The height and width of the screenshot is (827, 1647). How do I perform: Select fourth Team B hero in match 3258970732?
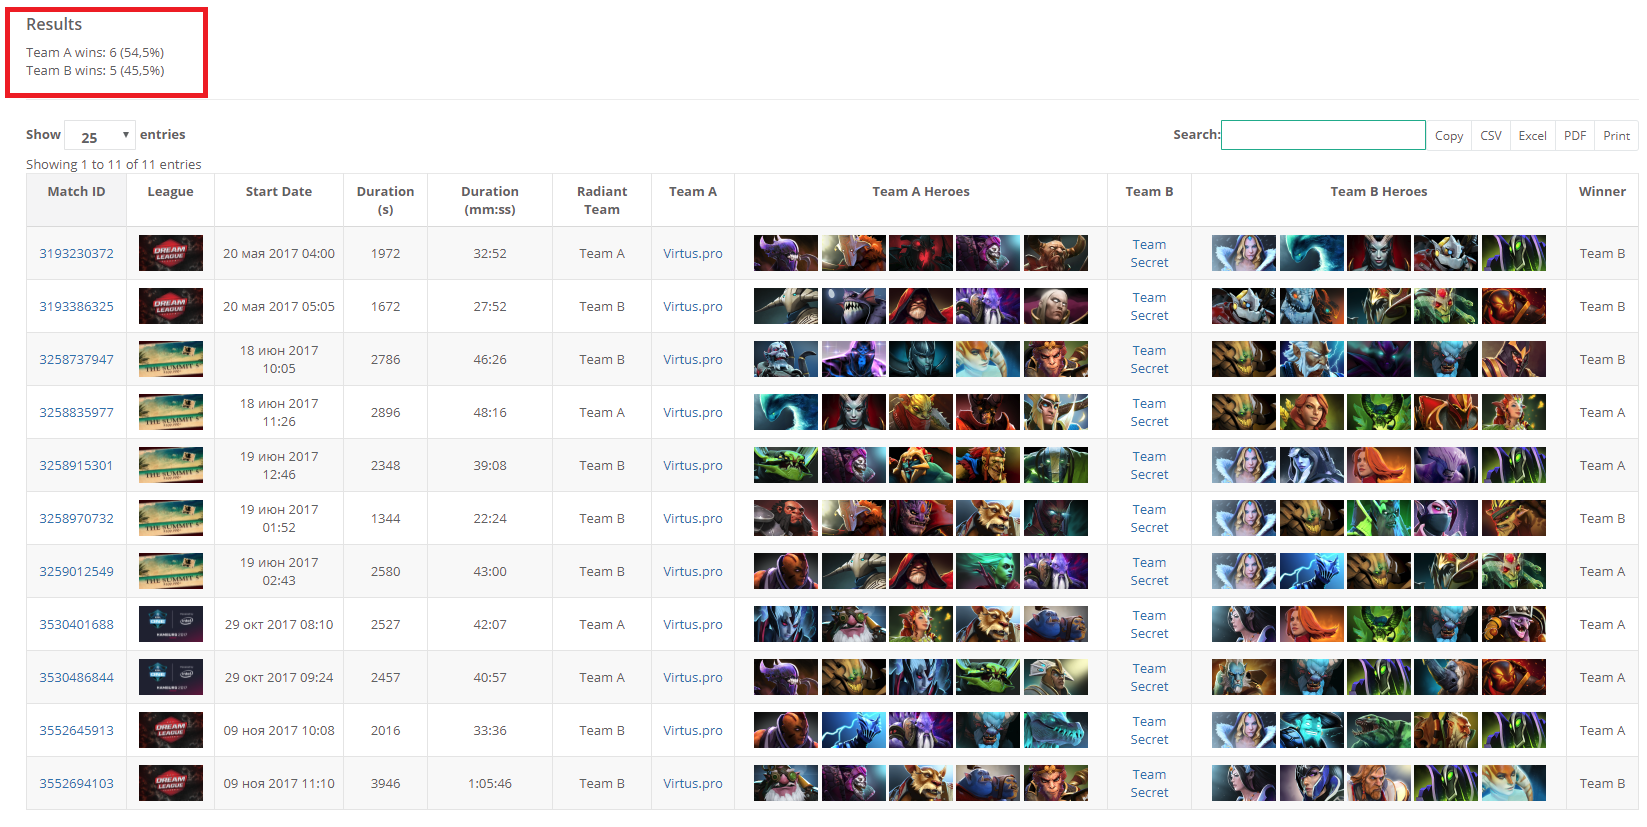tap(1446, 518)
